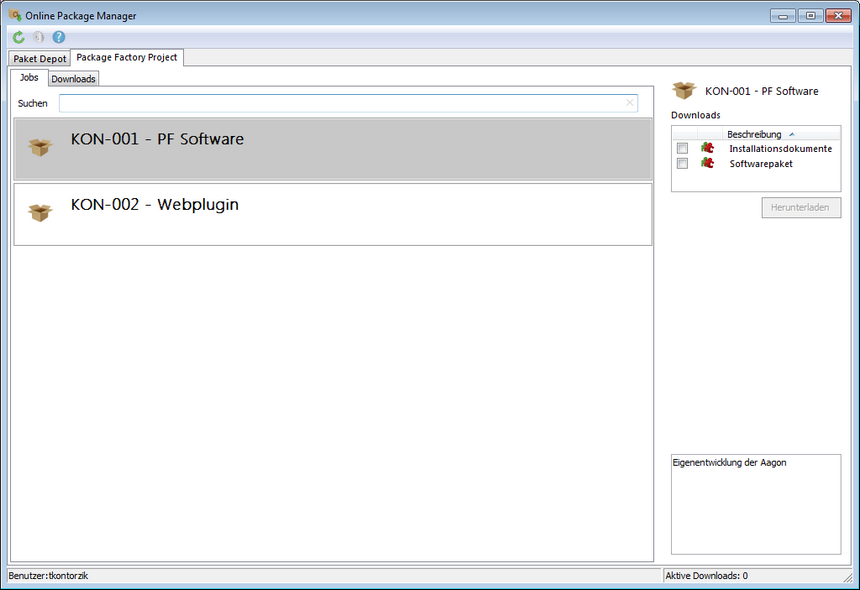This screenshot has height=590, width=860.
Task: Open help via blue question mark icon
Action: click(x=59, y=37)
